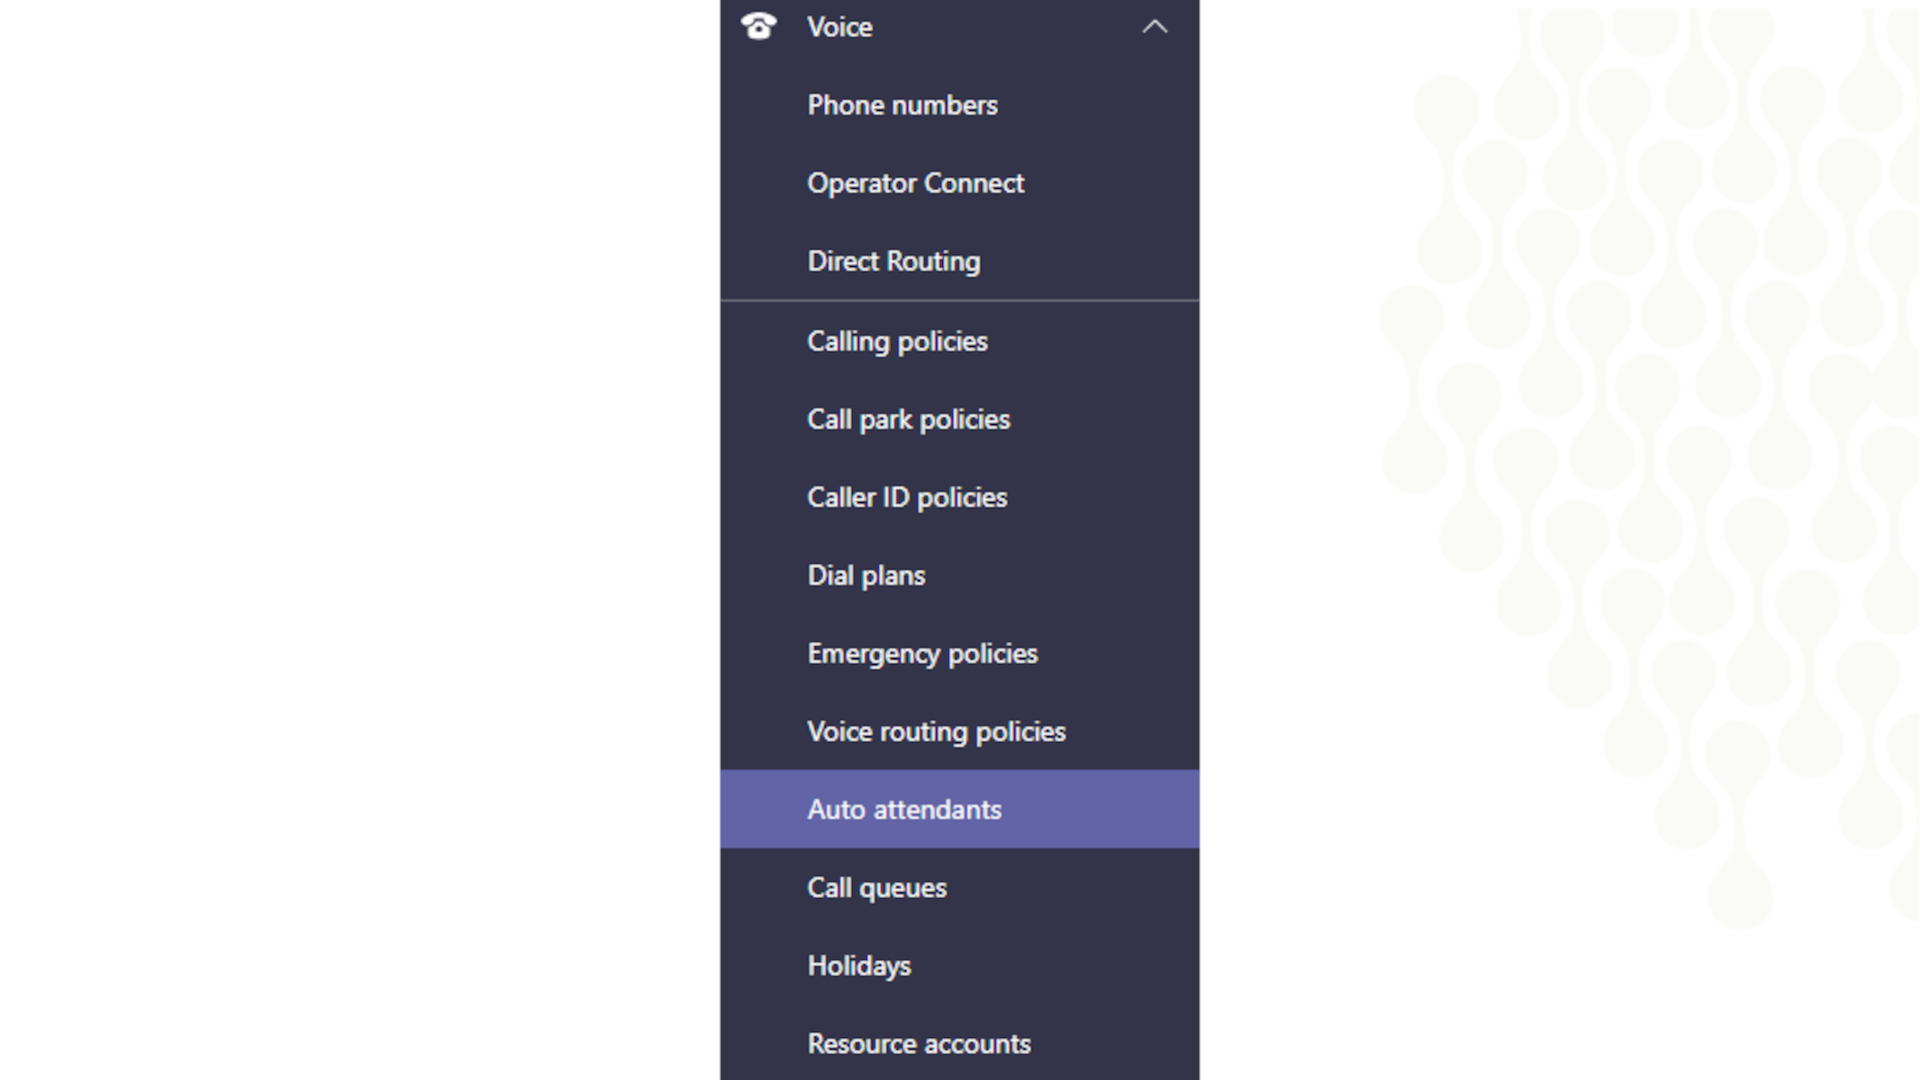Image resolution: width=1920 pixels, height=1080 pixels.
Task: Open Direct Routing settings
Action: pos(893,261)
